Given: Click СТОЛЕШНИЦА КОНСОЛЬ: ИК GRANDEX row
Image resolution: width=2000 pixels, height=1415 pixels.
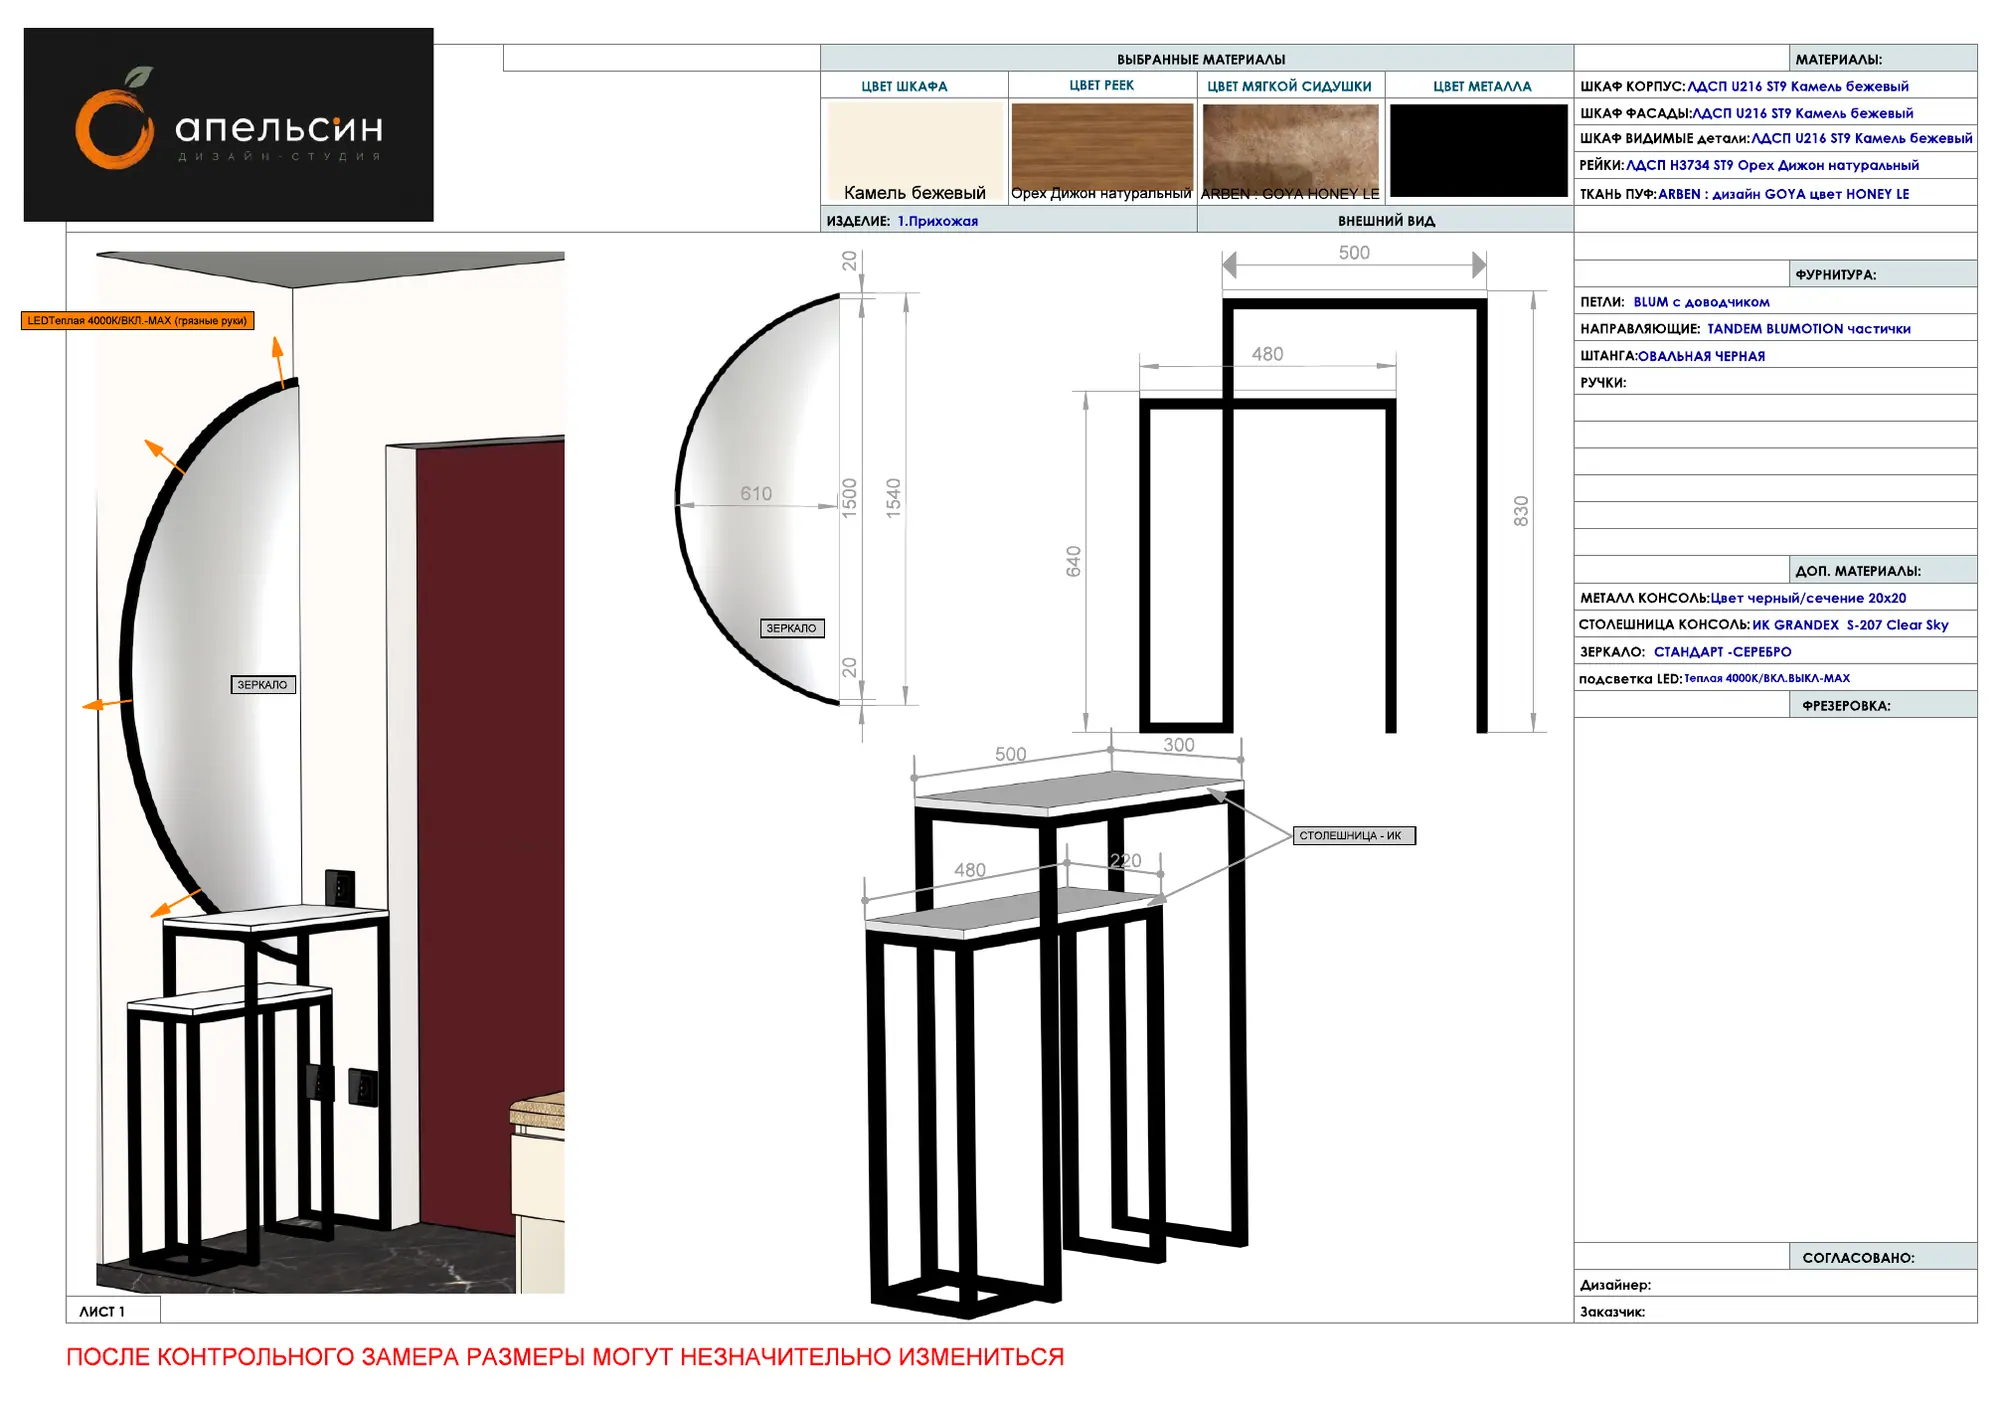Looking at the screenshot, I should [x=1775, y=624].
